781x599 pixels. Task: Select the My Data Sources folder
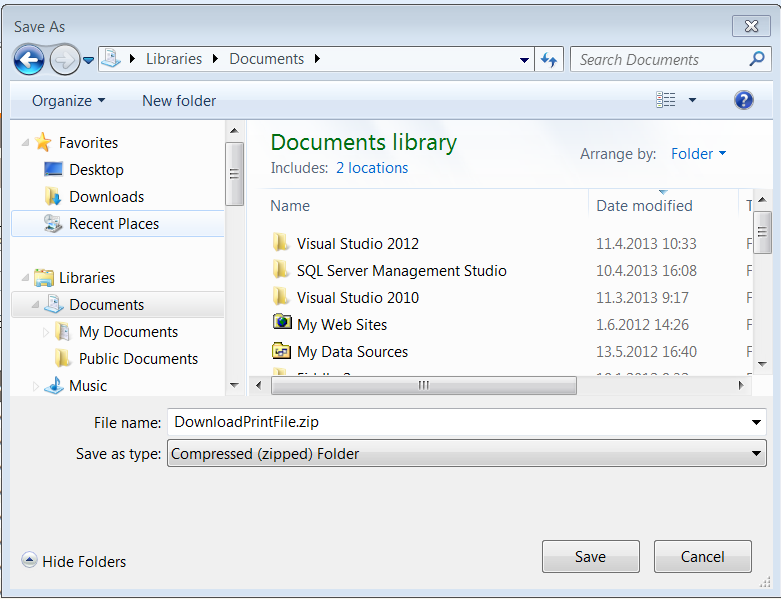click(352, 352)
